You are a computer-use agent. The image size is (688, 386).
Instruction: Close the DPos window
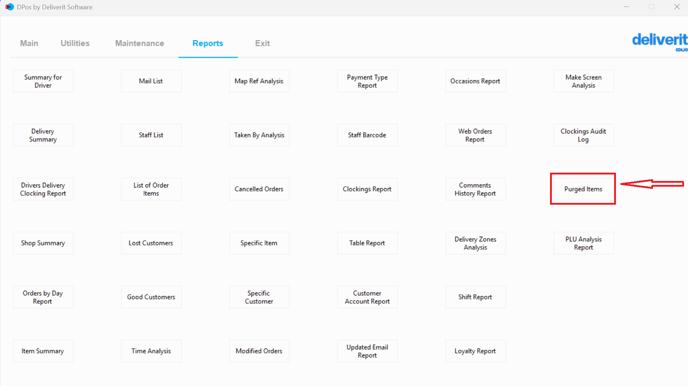tap(677, 7)
